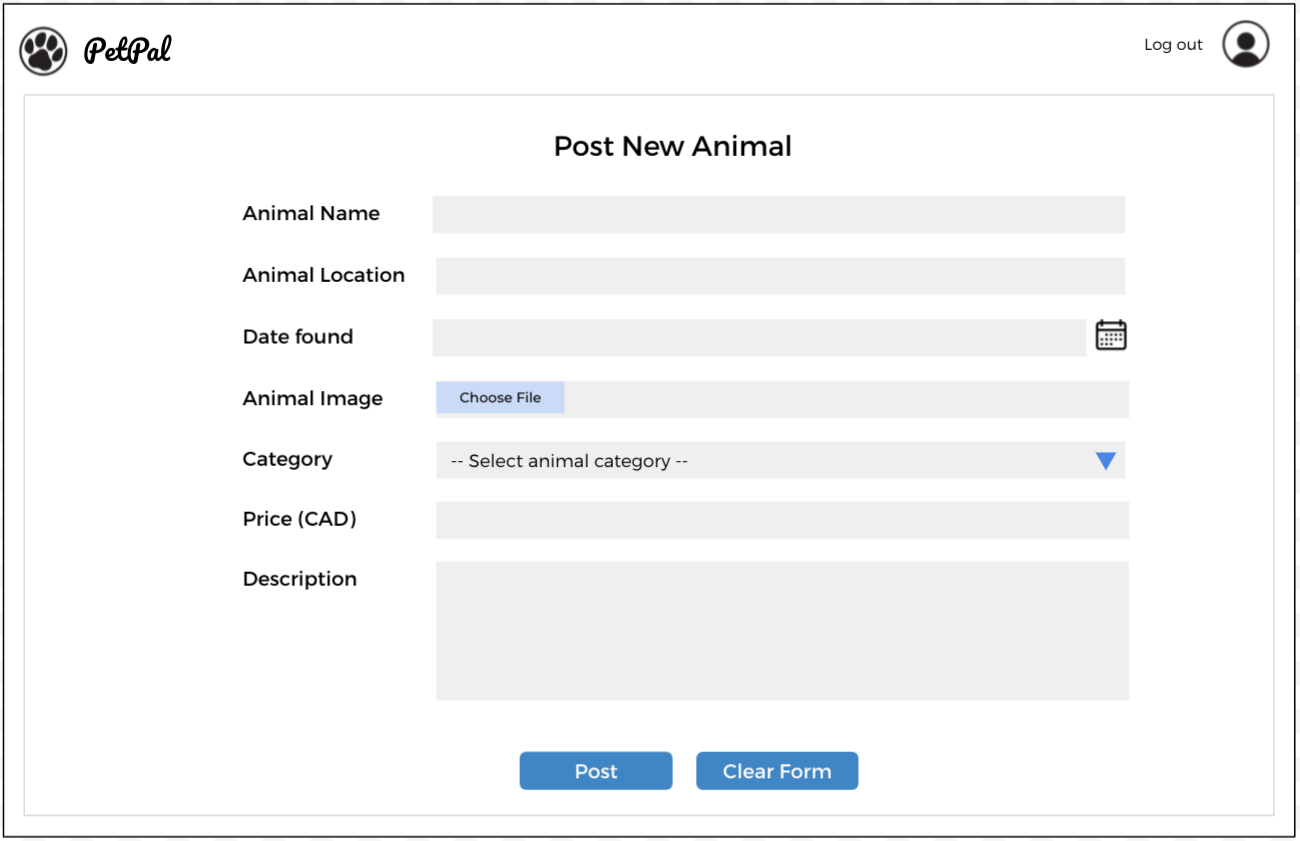
Task: Submit the form with Post button
Action: [x=596, y=771]
